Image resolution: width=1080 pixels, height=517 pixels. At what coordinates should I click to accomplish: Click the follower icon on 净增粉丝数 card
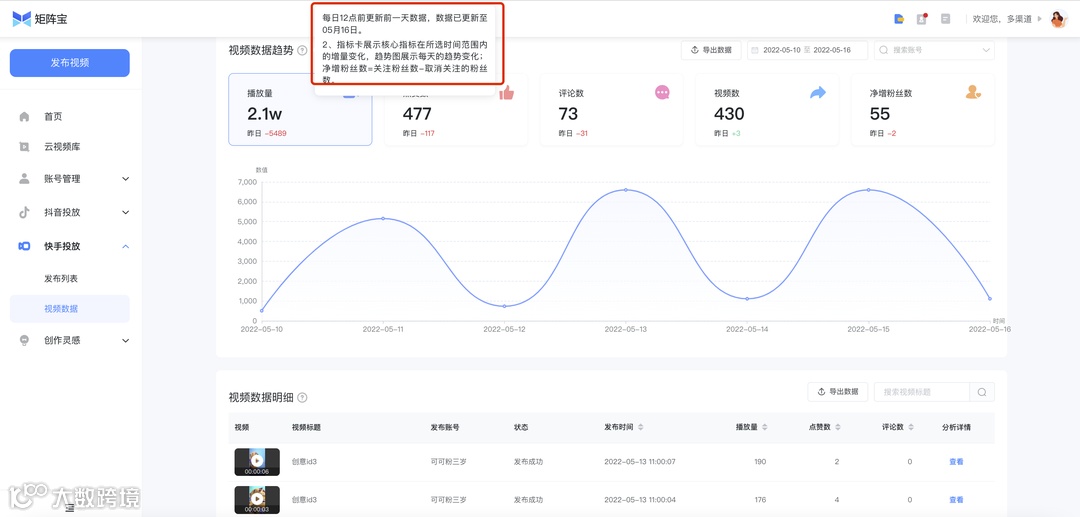(x=973, y=92)
